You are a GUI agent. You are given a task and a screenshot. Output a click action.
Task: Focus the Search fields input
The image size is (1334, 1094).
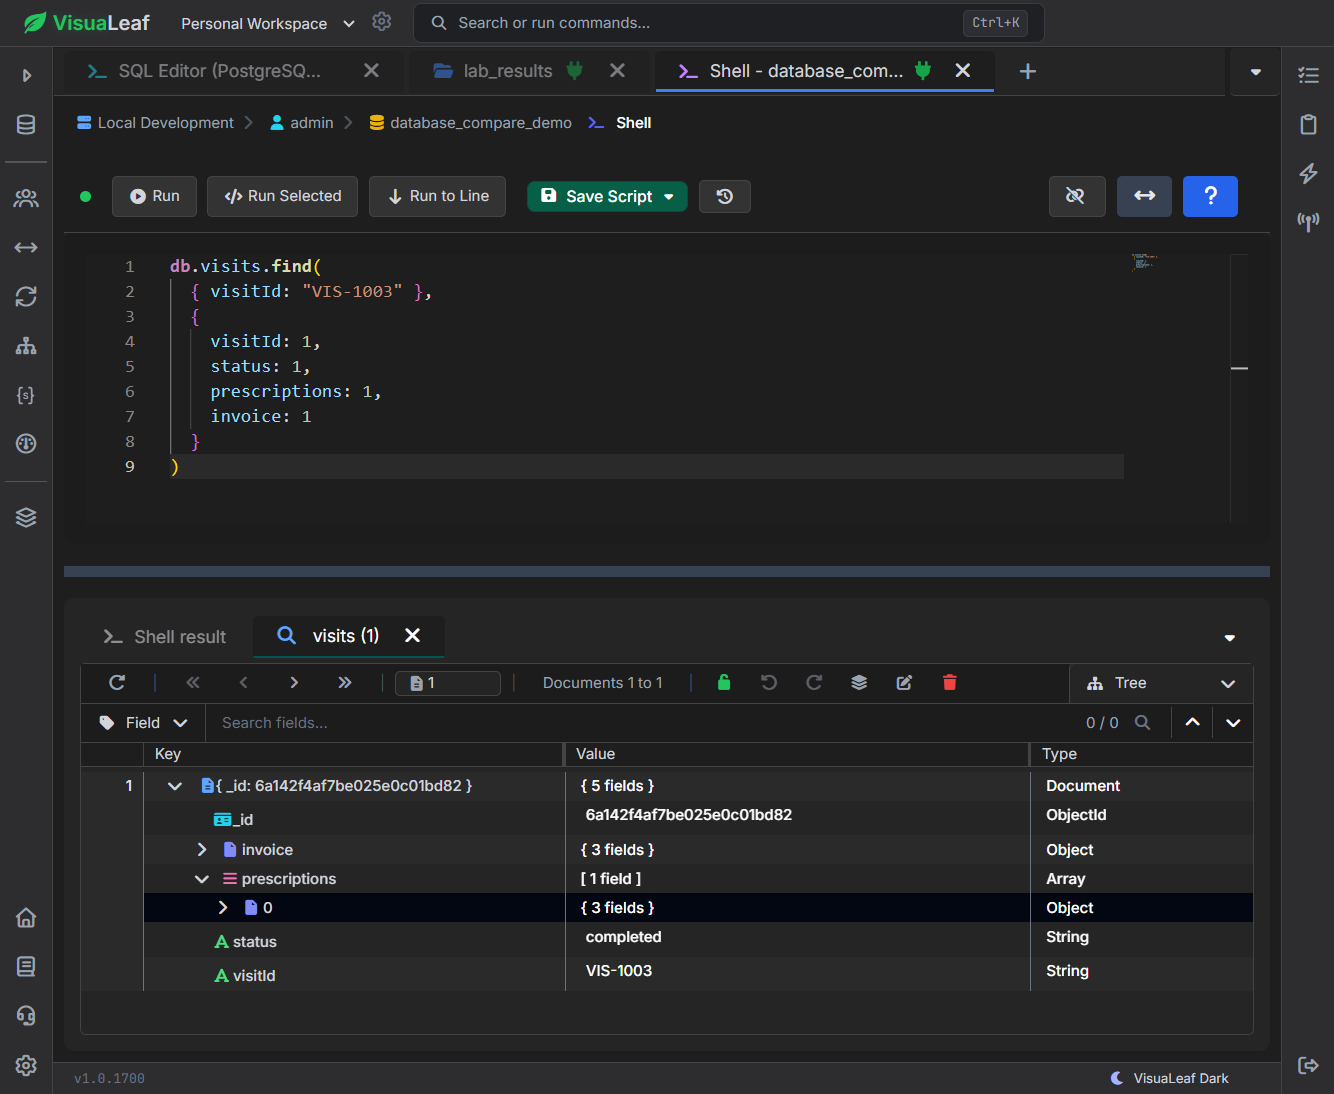(640, 723)
